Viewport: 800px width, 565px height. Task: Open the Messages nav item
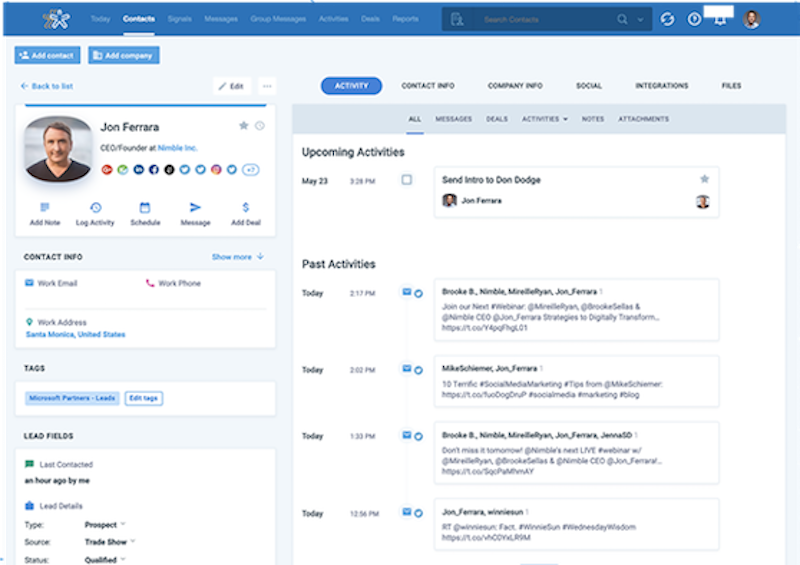coord(221,19)
